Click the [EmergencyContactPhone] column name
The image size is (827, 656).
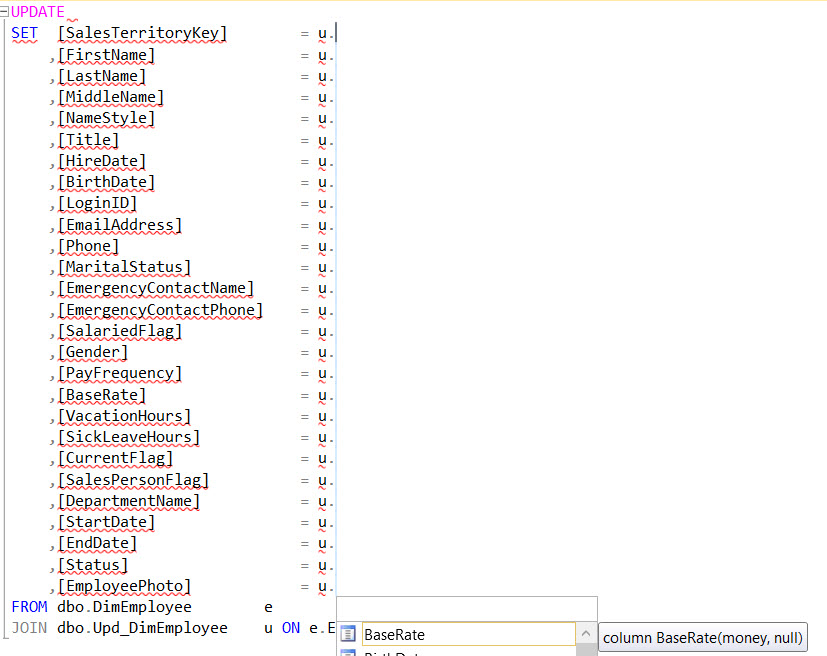point(160,310)
